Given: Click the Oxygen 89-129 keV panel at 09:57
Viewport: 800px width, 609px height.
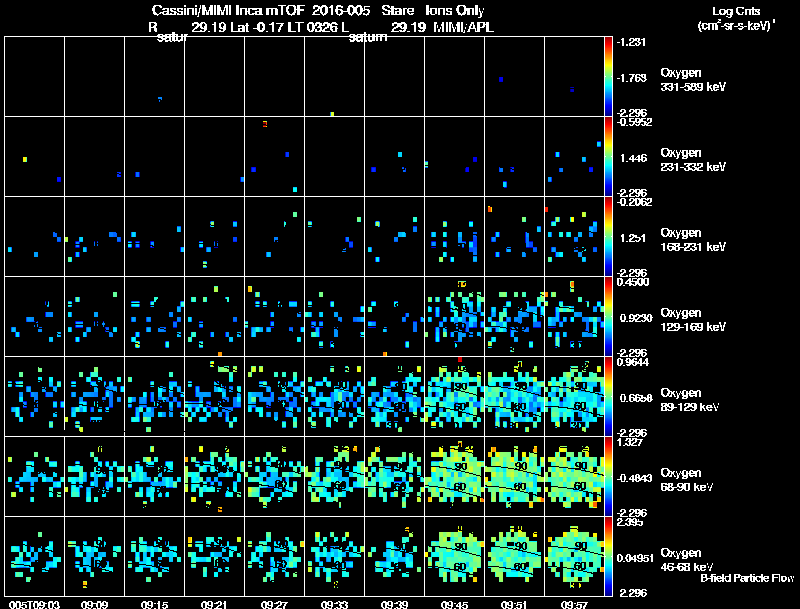Looking at the screenshot, I should [x=574, y=396].
